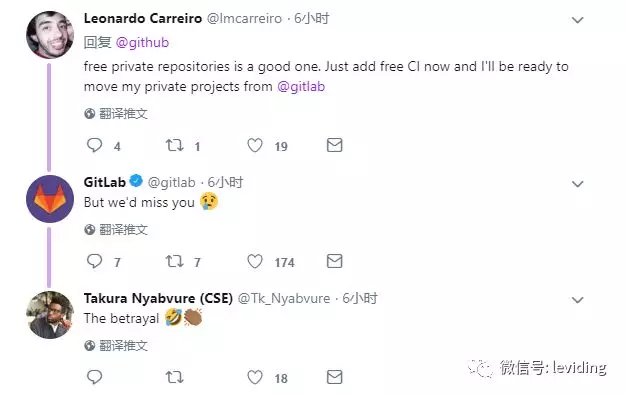625x395 pixels.
Task: Retweet Takura Nyabvure's tweet
Action: pos(175,377)
